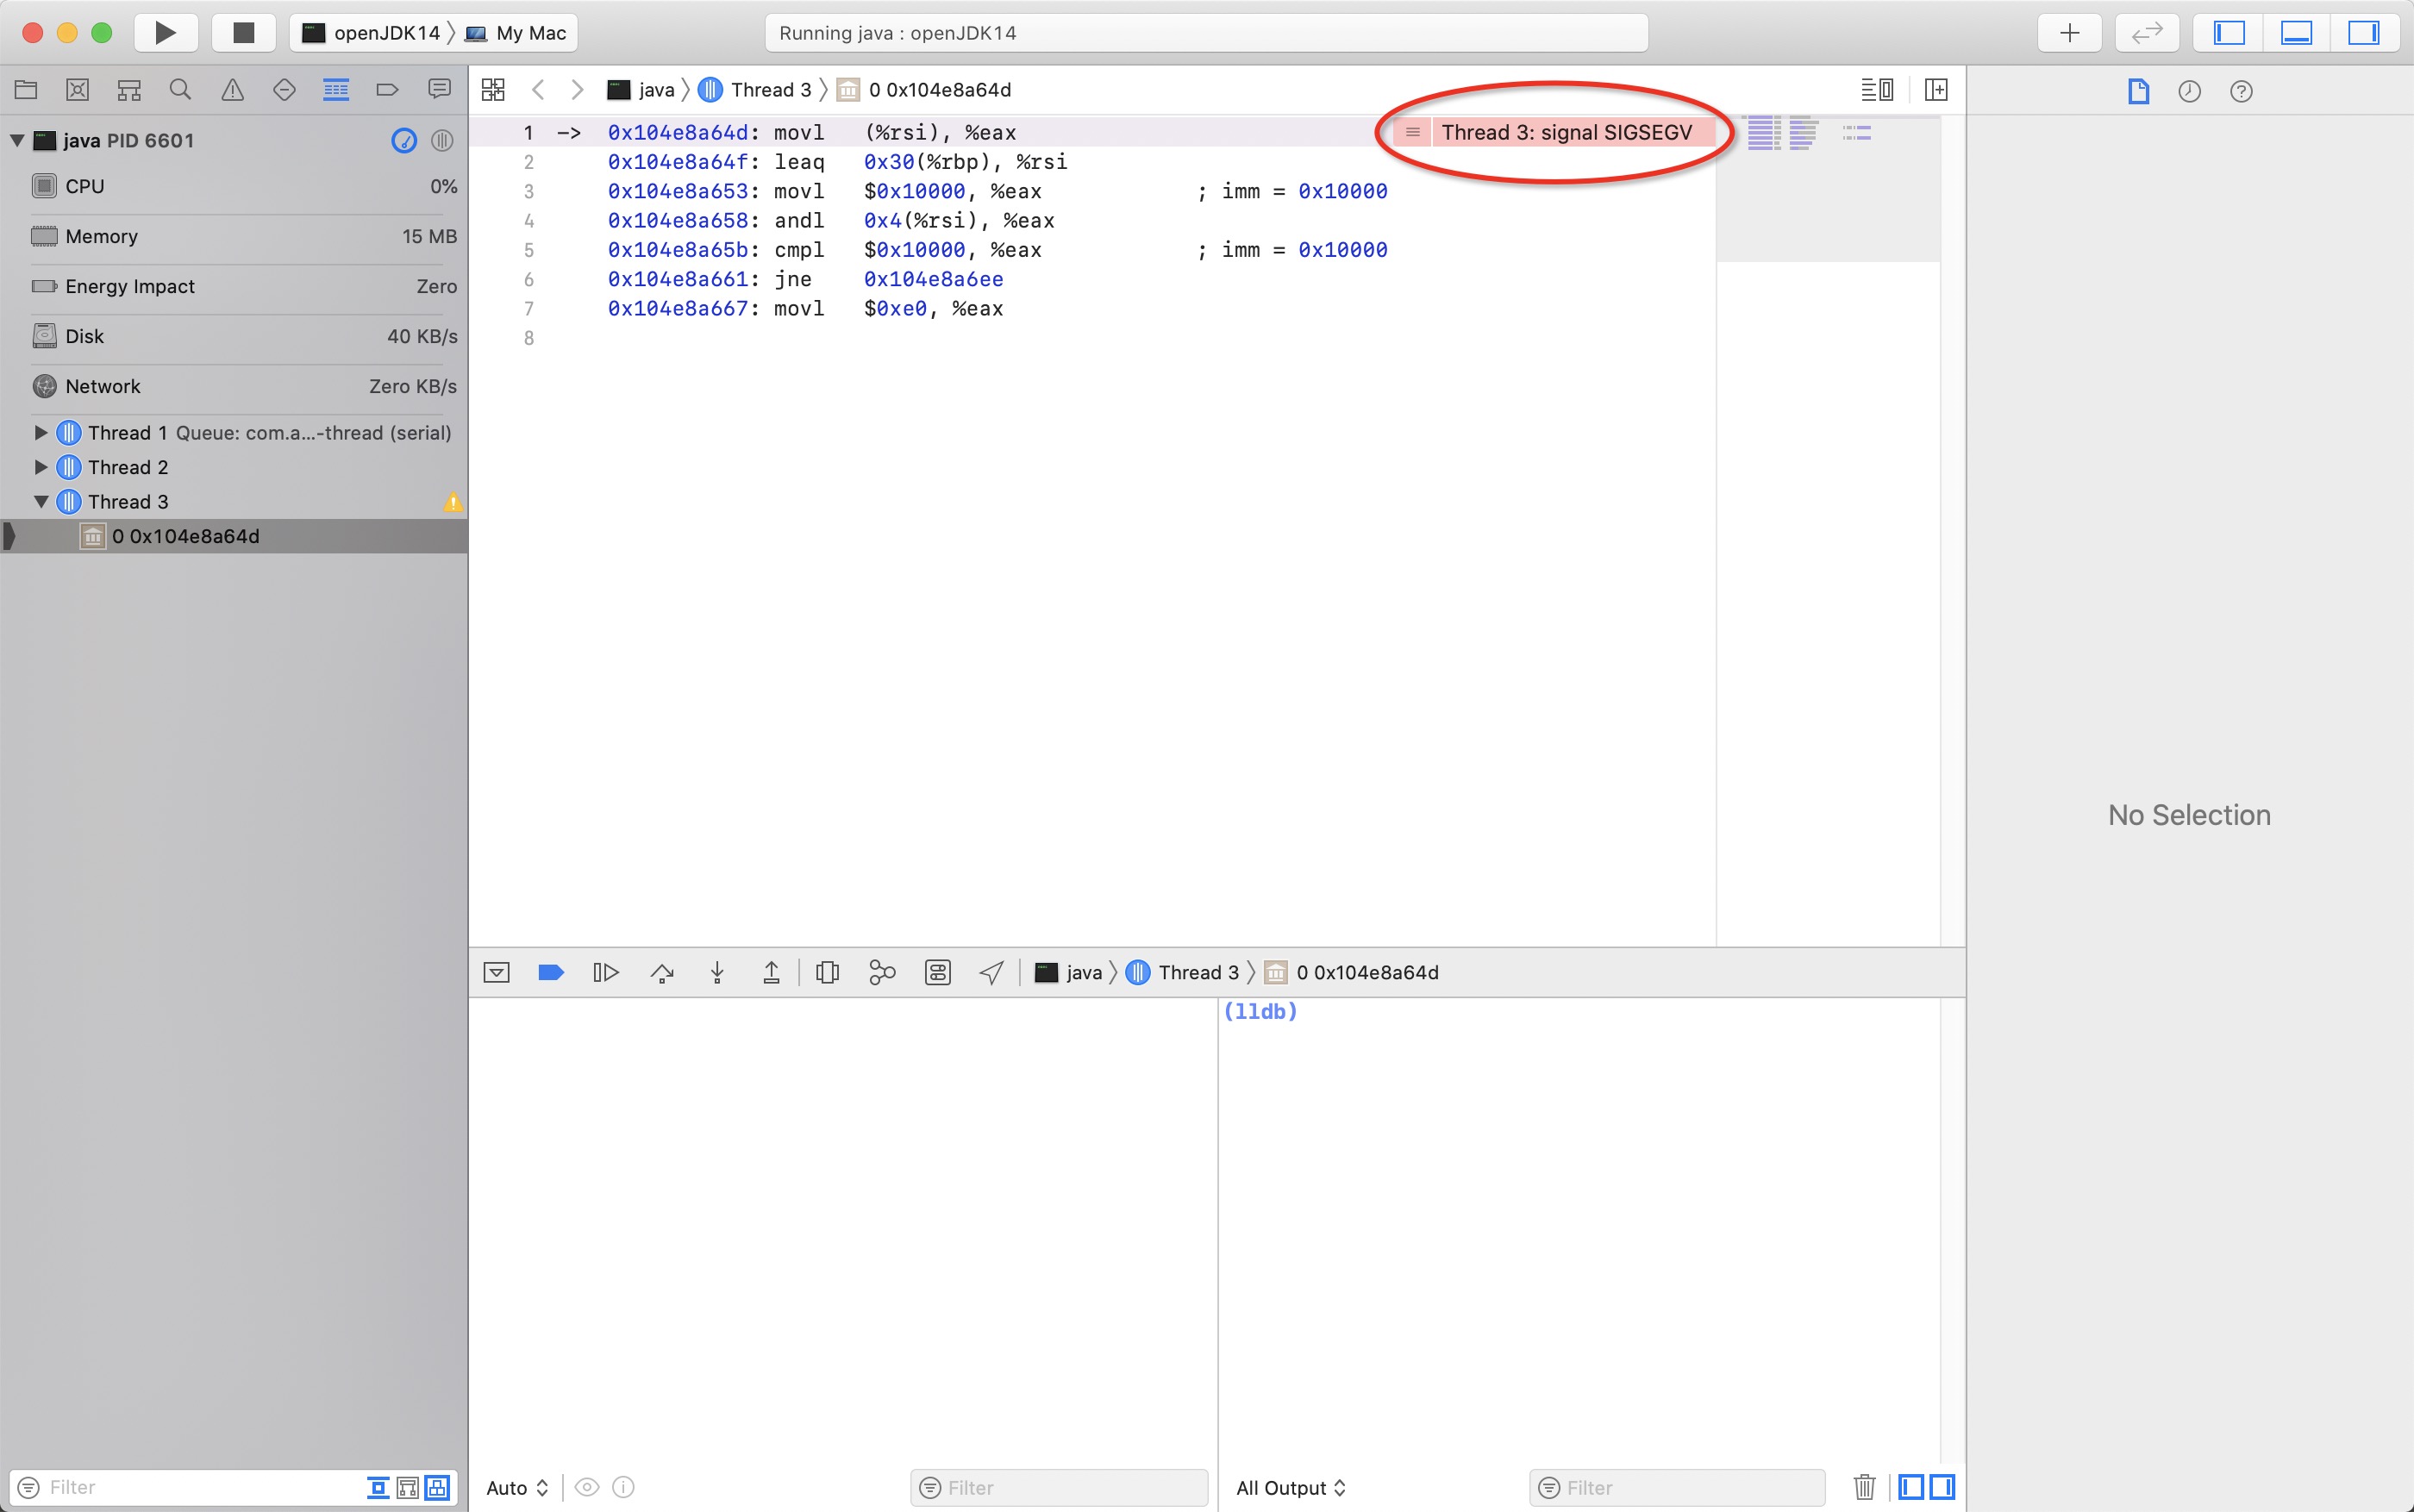Click the Step Out button
This screenshot has width=2414, height=1512.
[x=771, y=973]
